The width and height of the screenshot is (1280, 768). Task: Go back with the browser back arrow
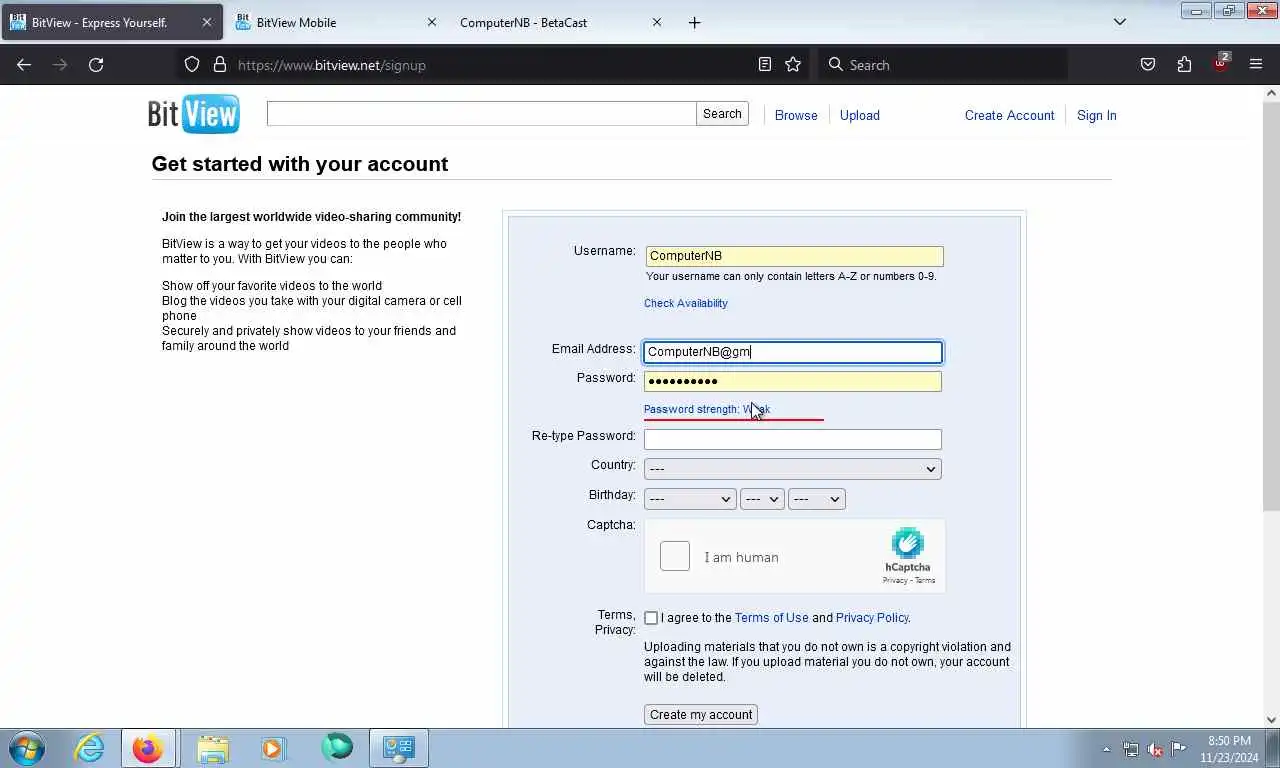pyautogui.click(x=24, y=65)
